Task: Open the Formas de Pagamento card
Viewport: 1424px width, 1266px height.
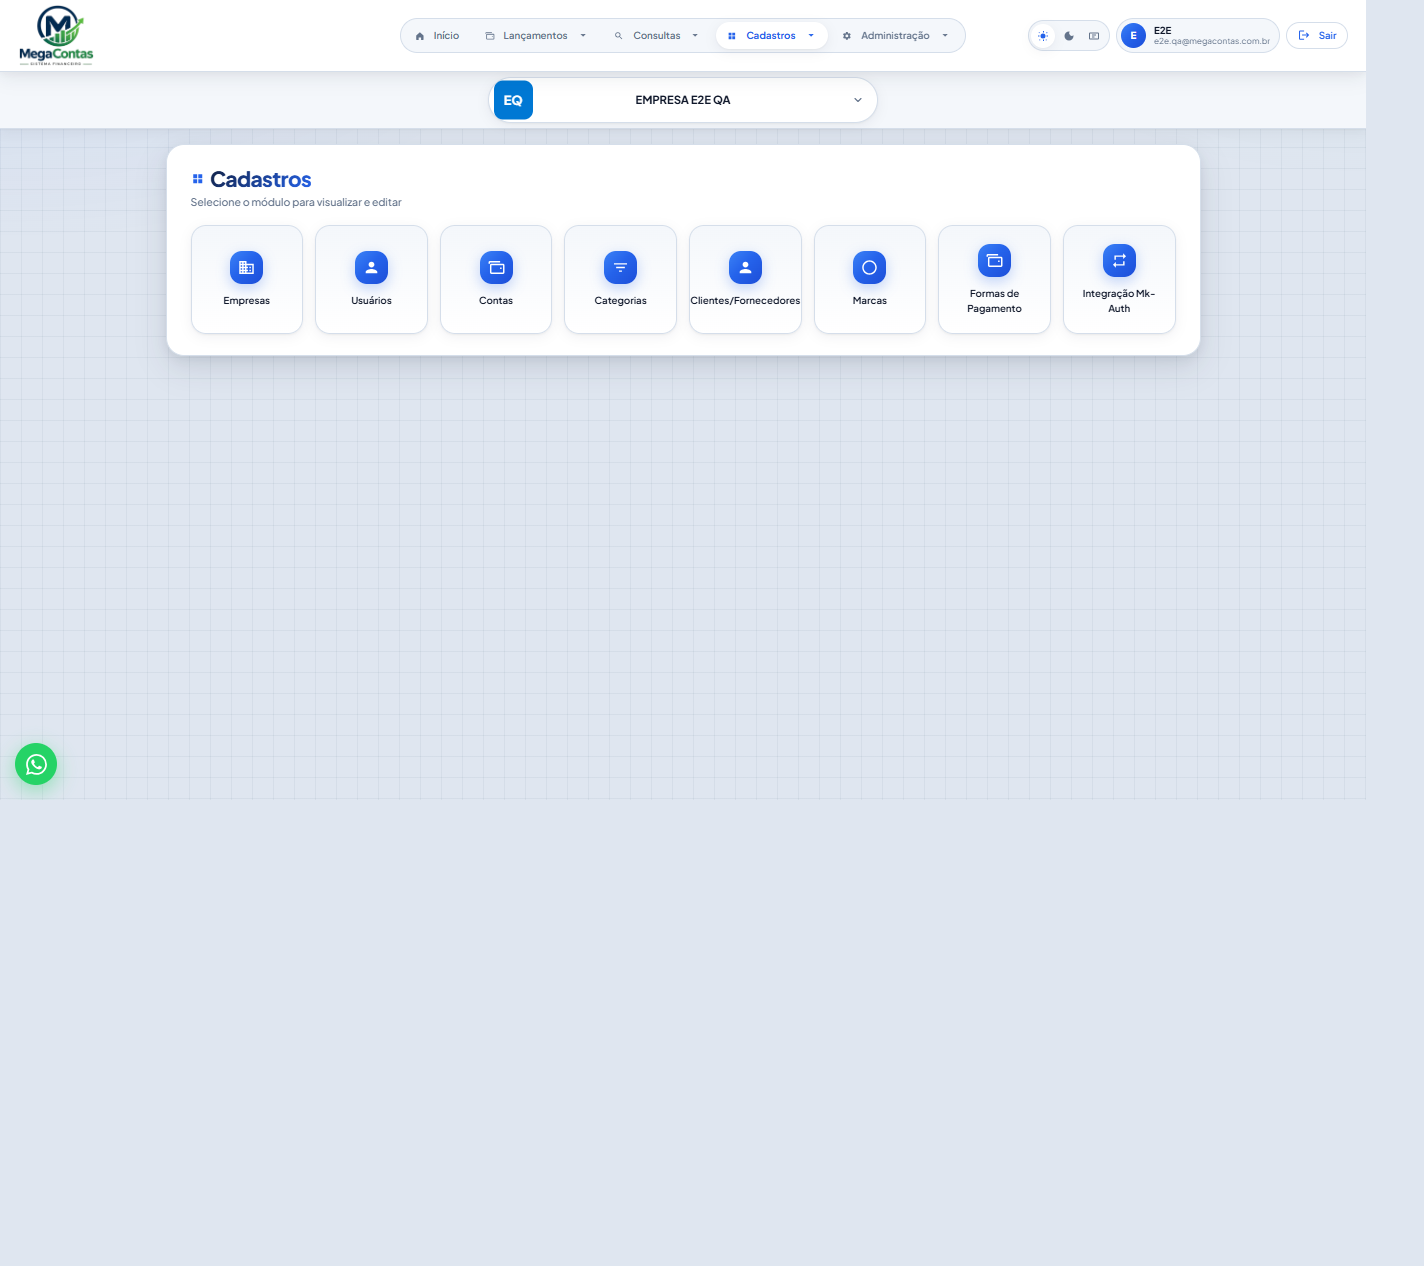Action: (x=994, y=279)
